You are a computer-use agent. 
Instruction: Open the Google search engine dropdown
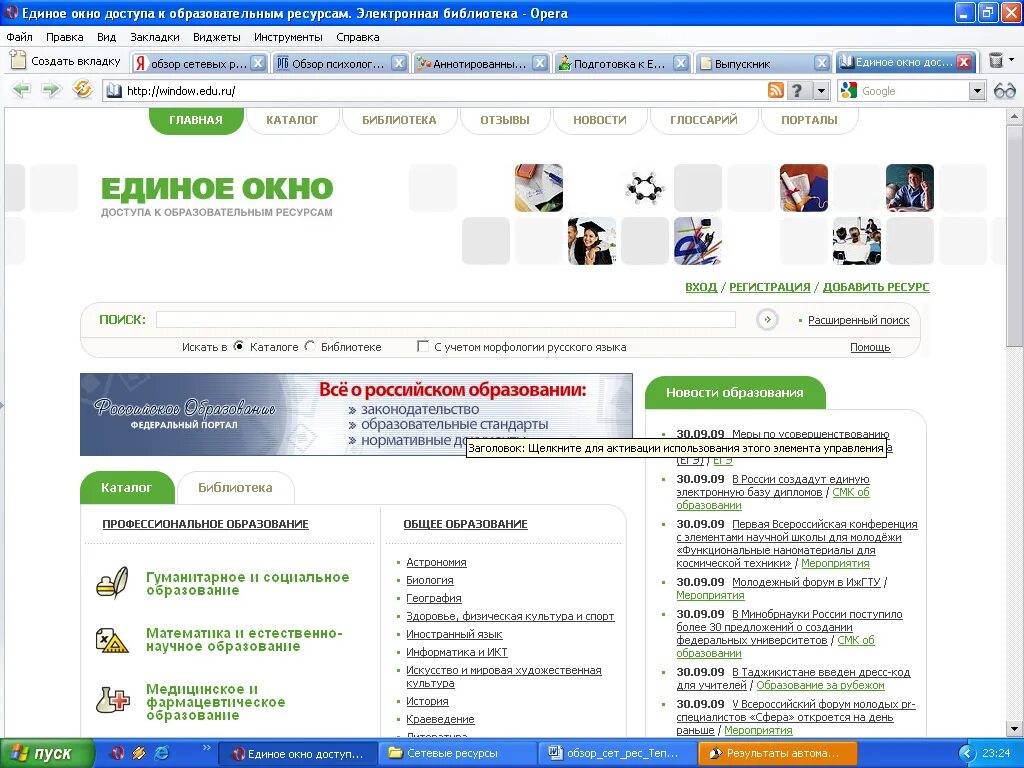[977, 91]
